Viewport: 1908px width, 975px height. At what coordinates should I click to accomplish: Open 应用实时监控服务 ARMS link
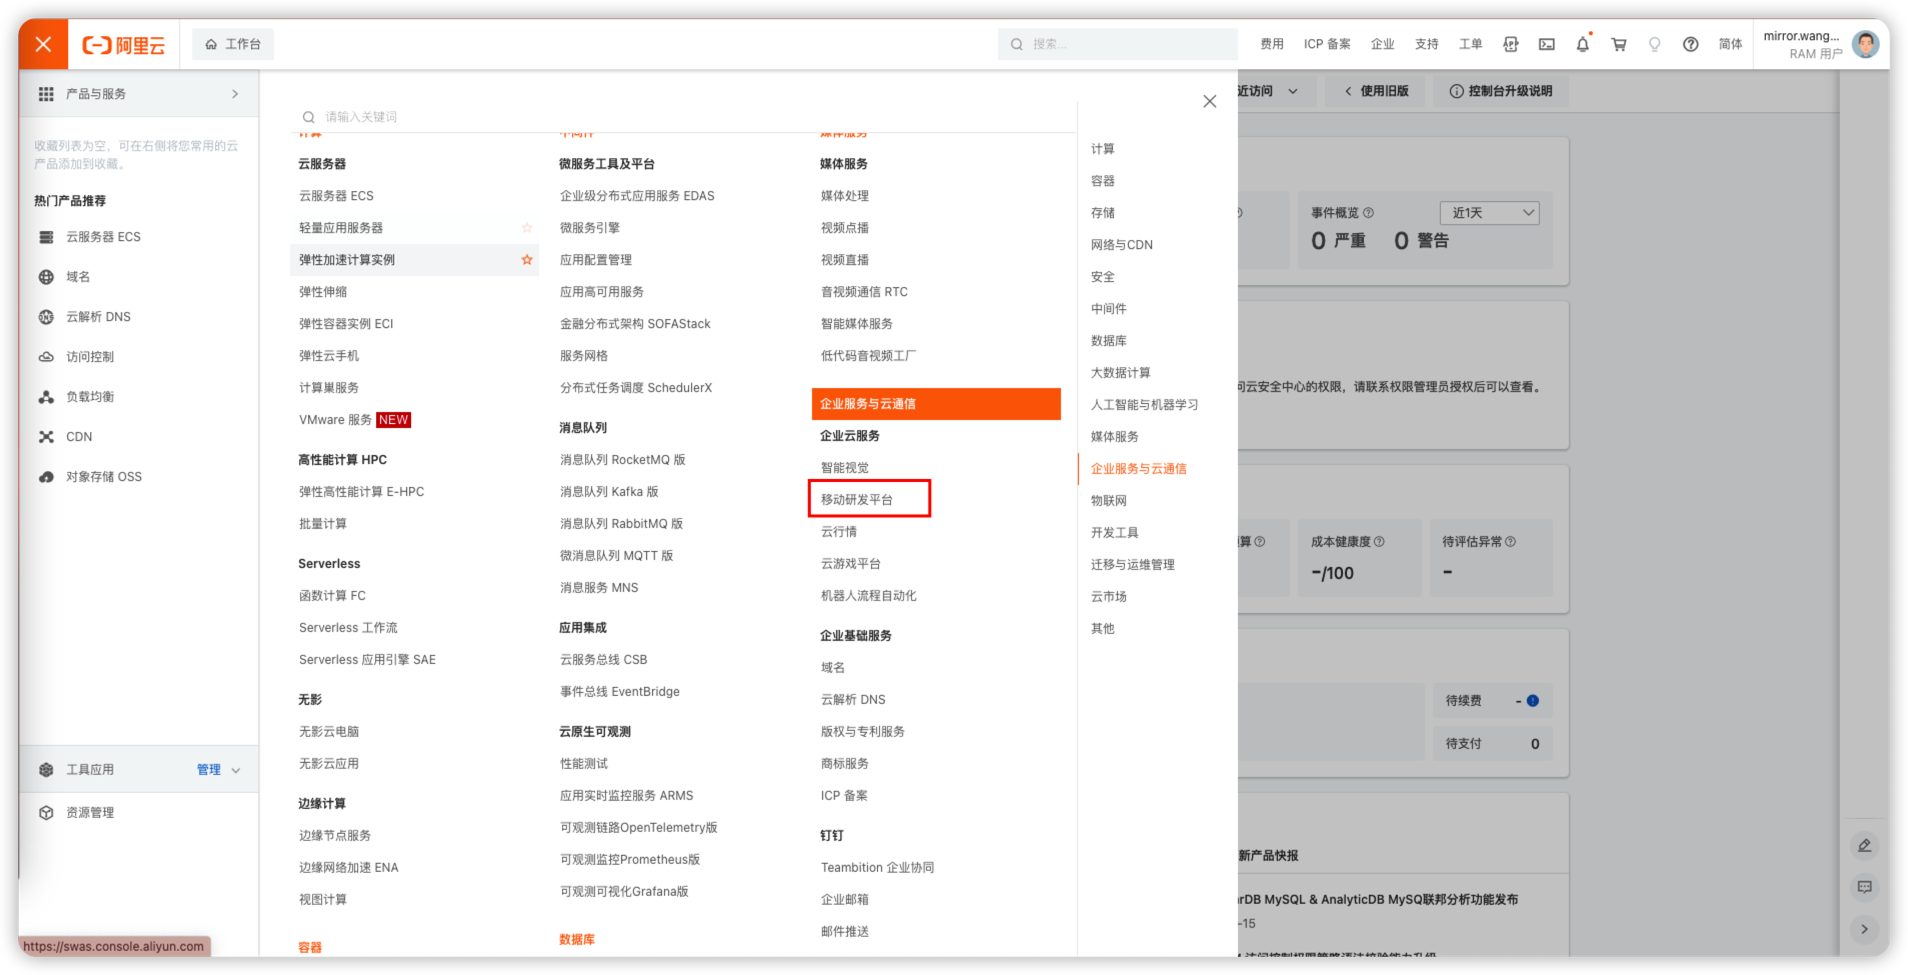point(626,796)
